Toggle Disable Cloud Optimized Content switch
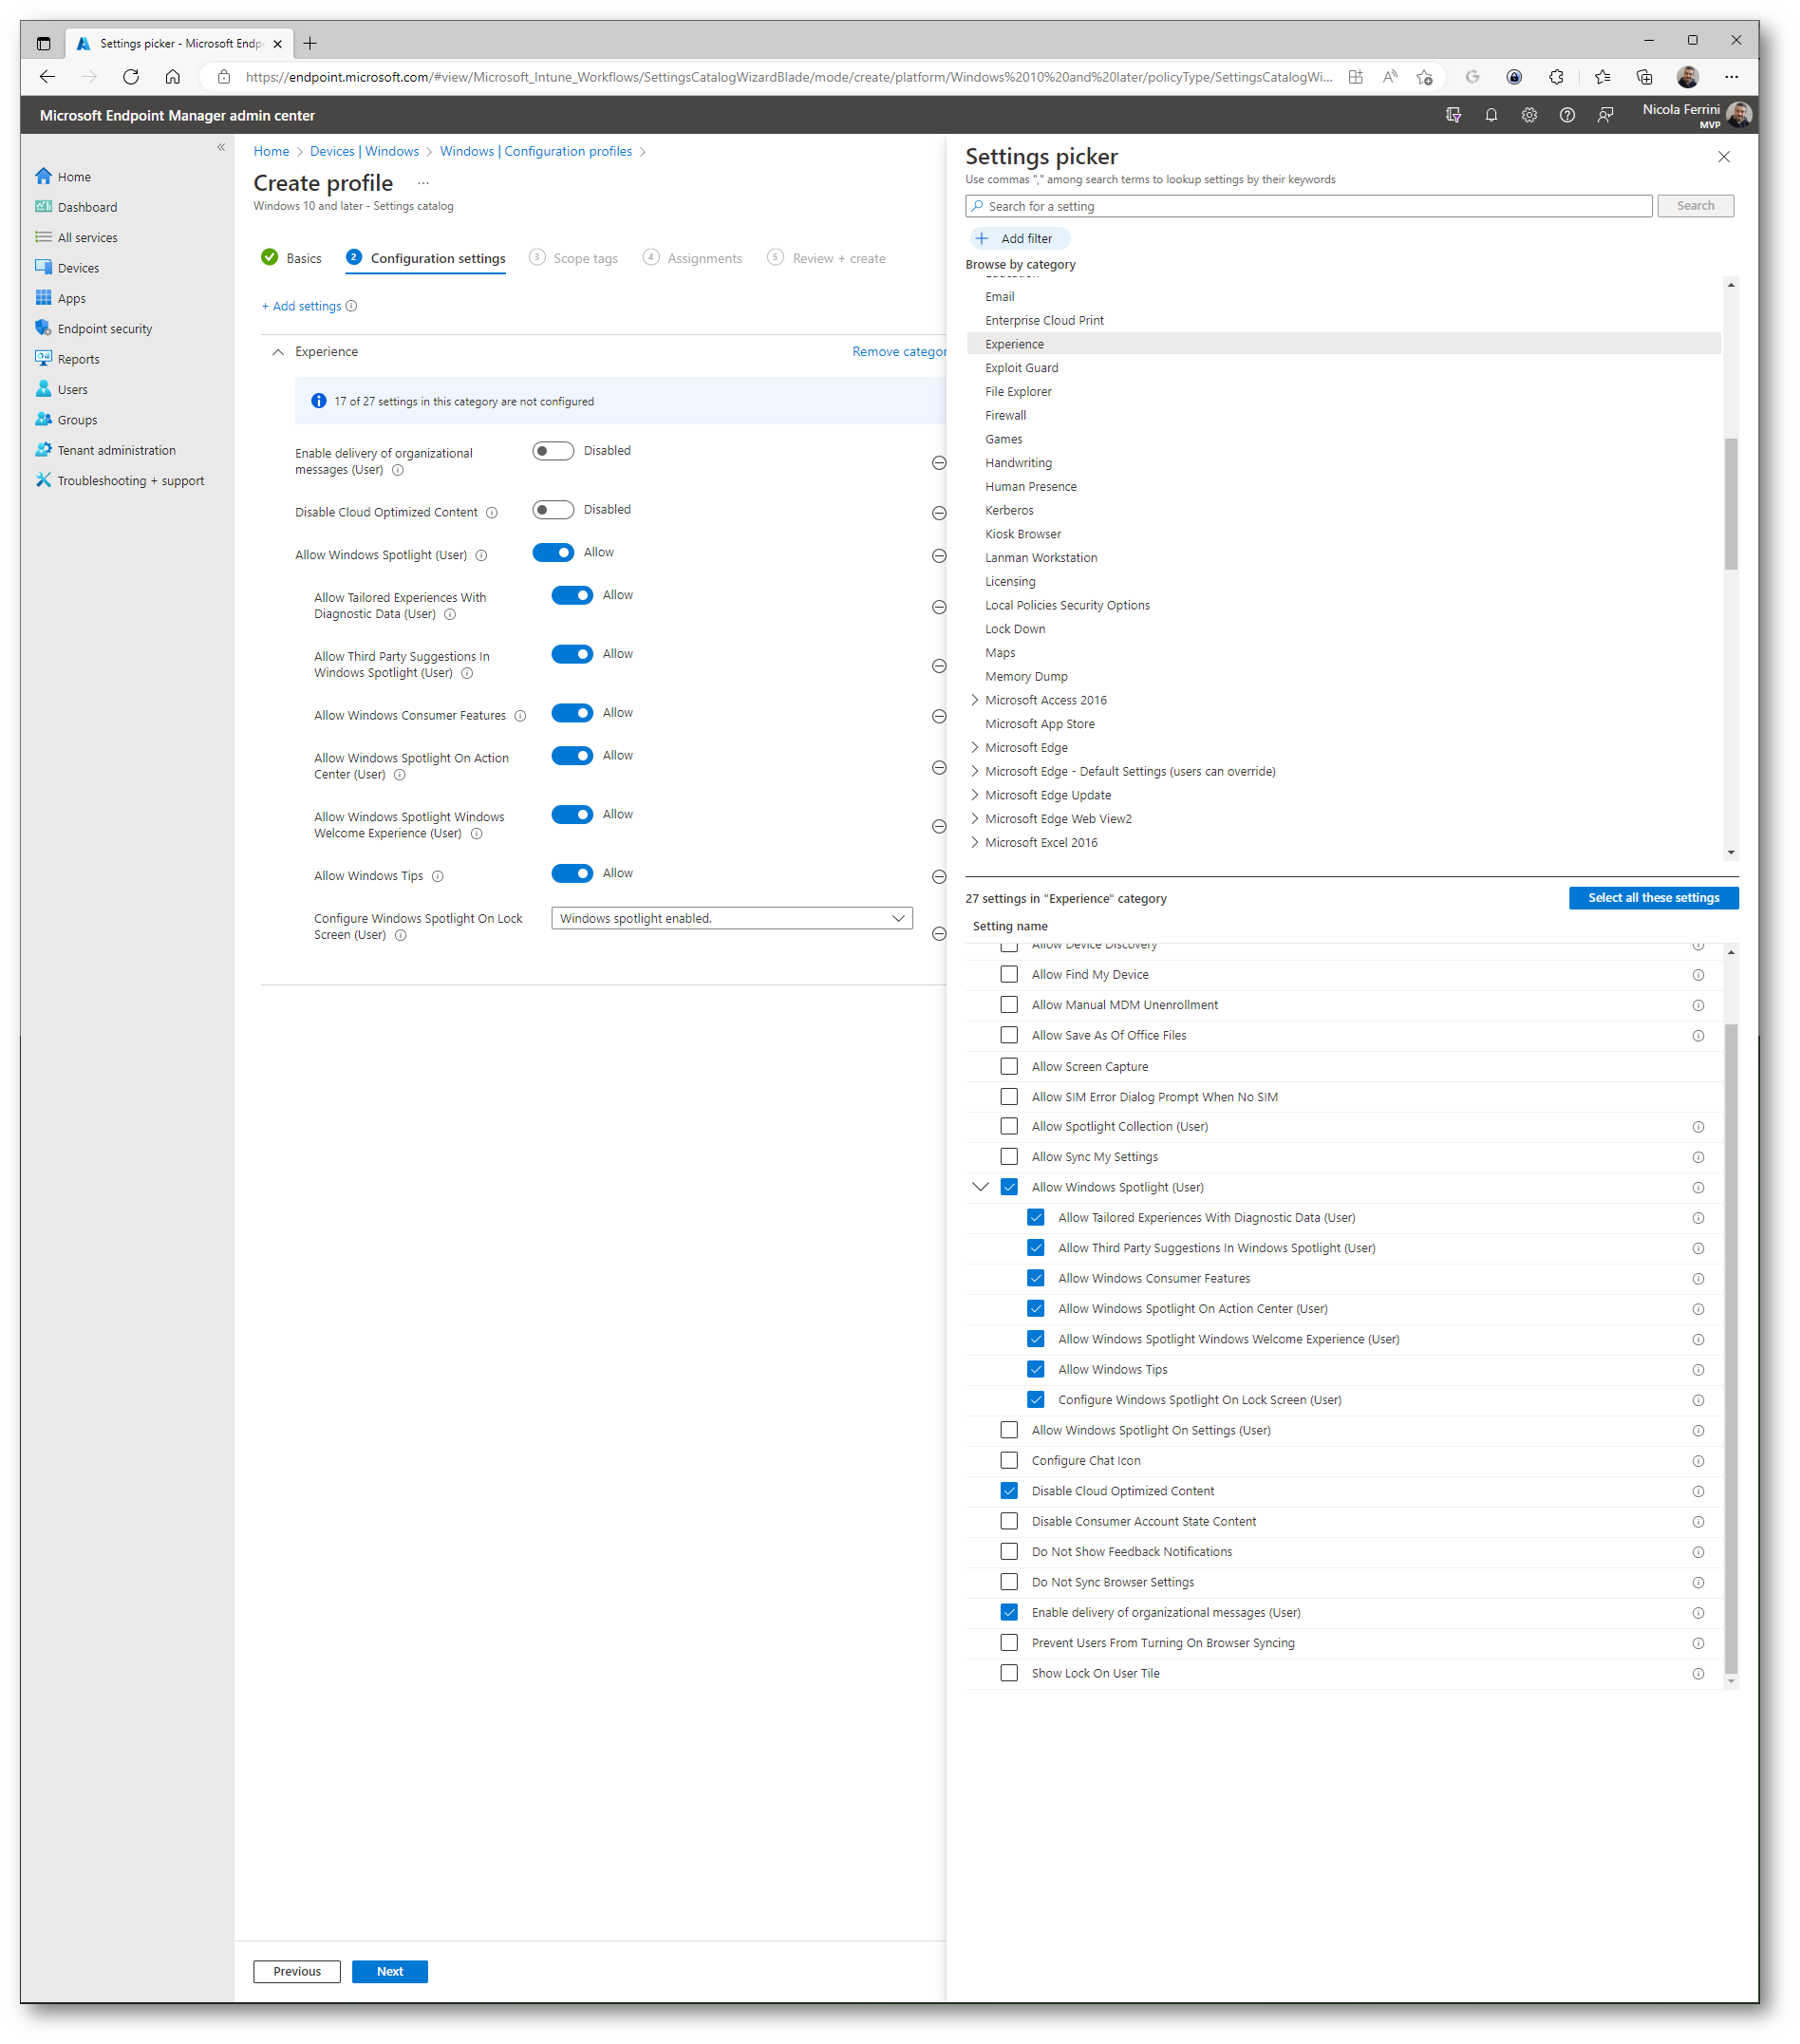Screen dimensions: 1800x2044 (553, 510)
